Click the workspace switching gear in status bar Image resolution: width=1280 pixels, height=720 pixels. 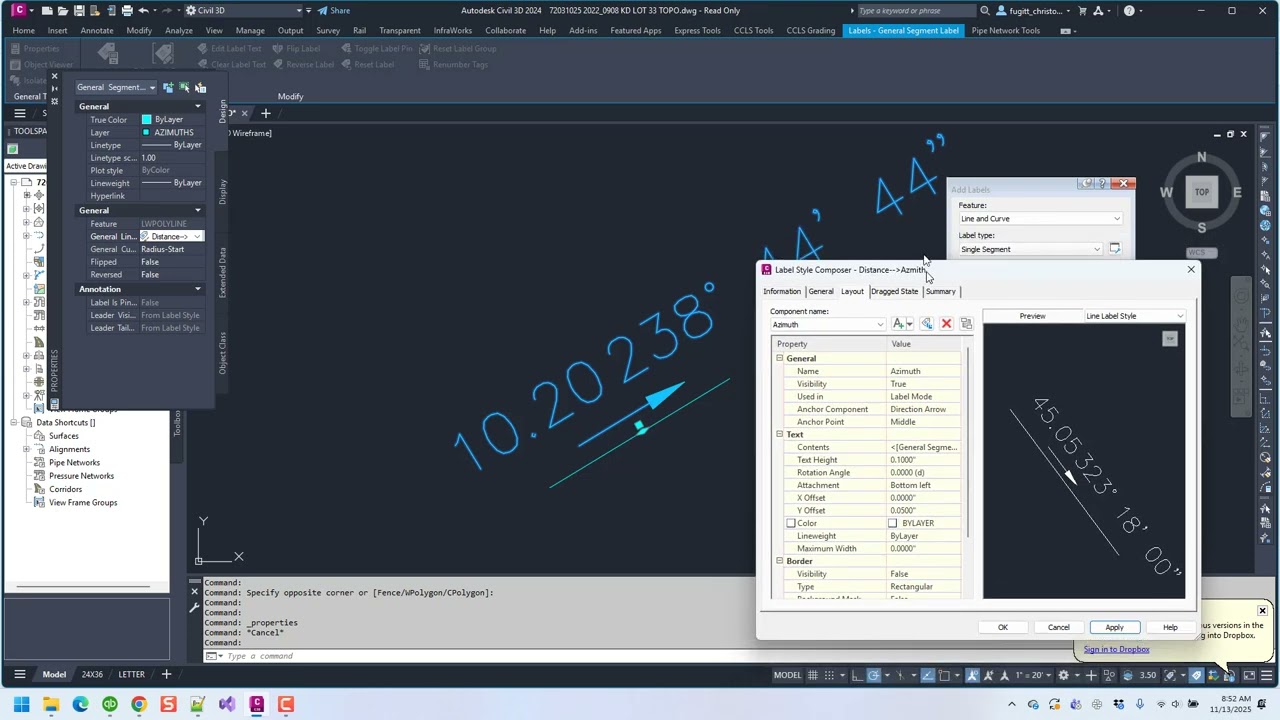pyautogui.click(x=1063, y=675)
